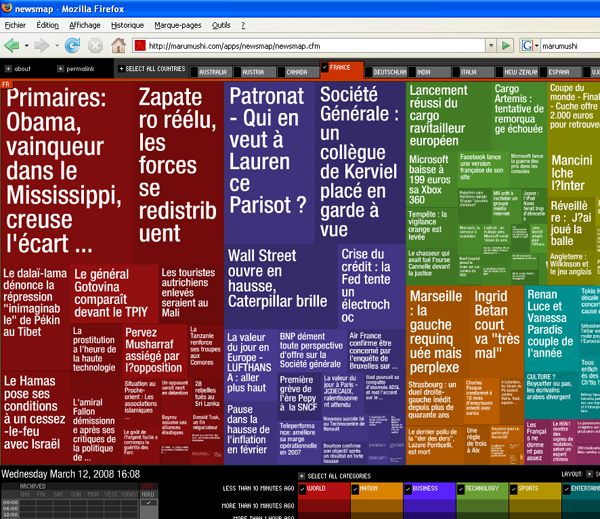Click the plus icon for Select All Categories
Image resolution: width=600 pixels, height=519 pixels.
(302, 476)
